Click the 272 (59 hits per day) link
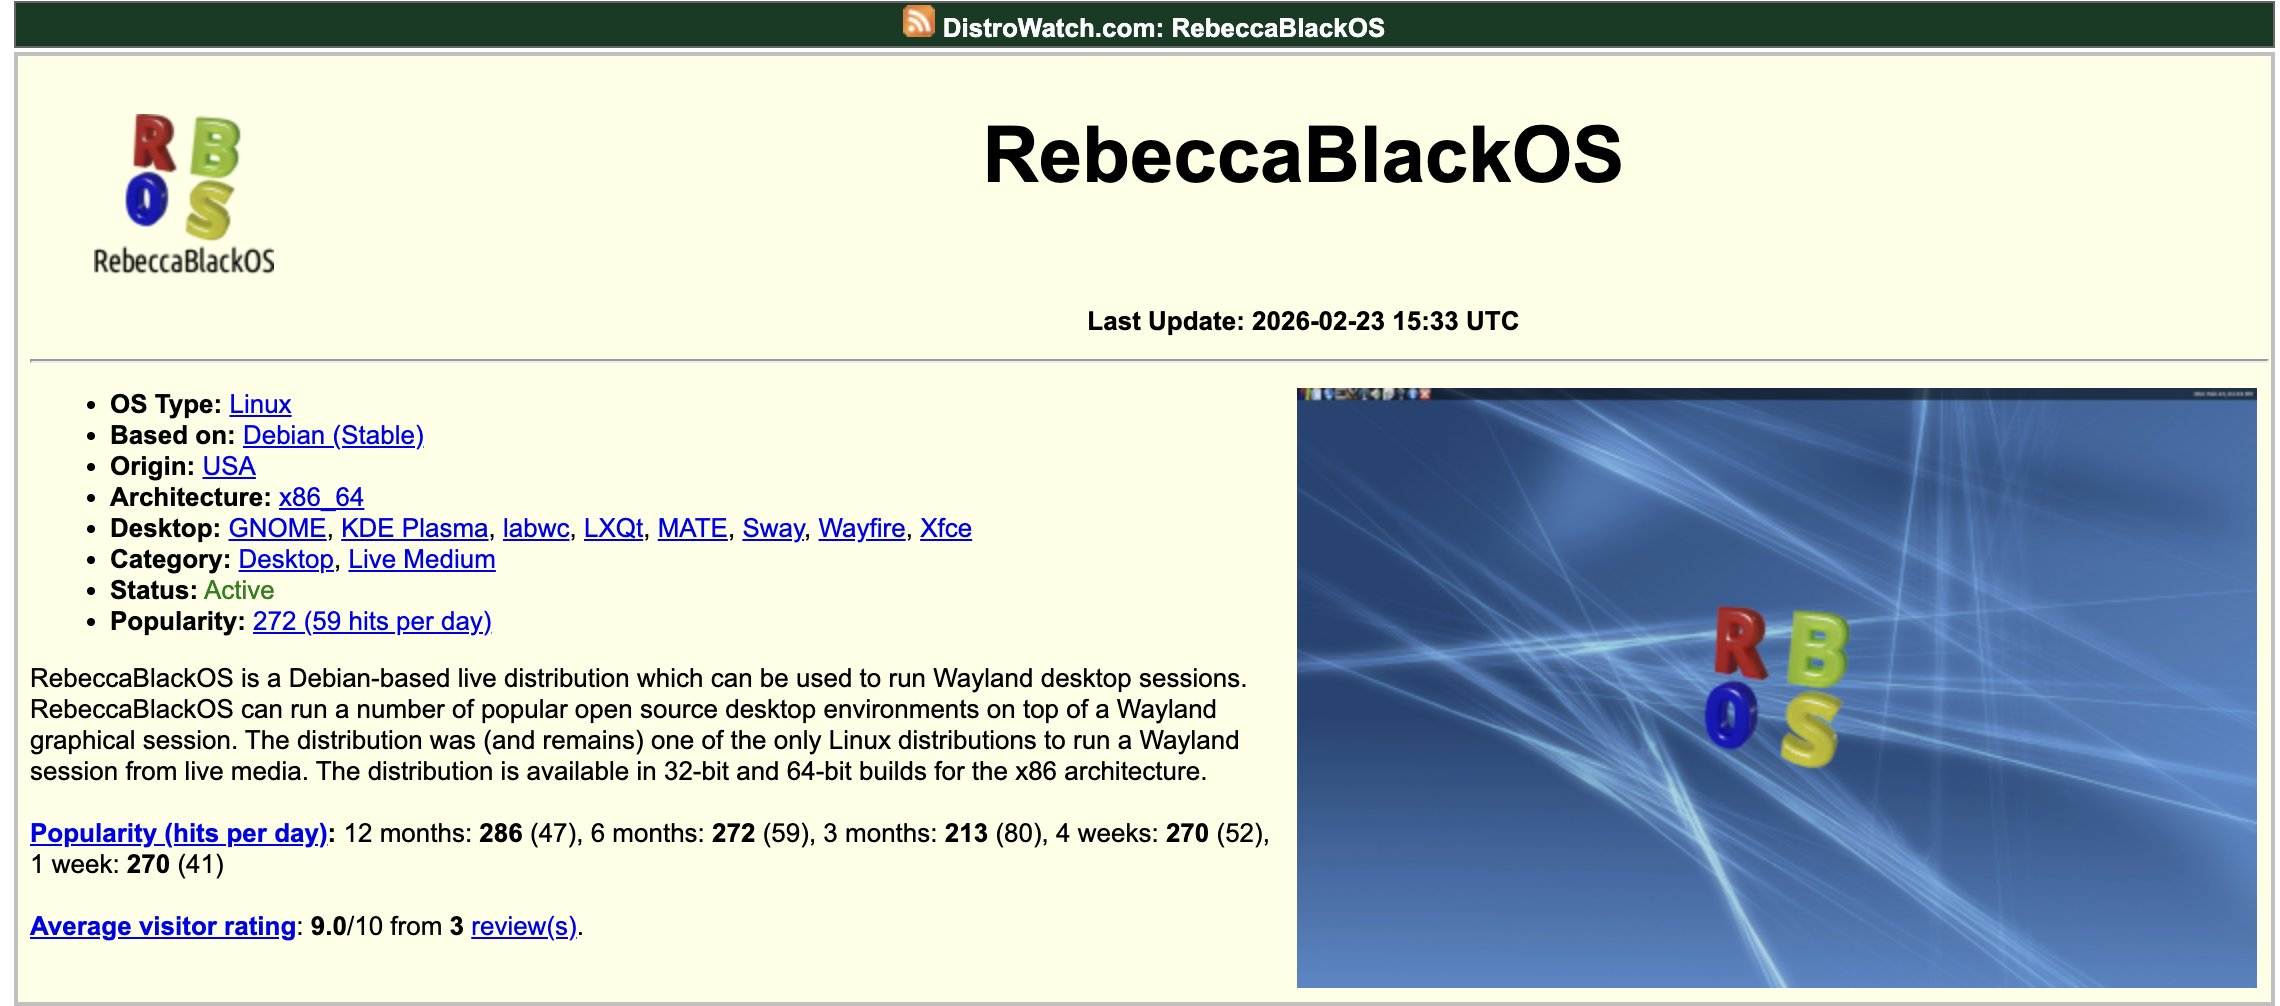Screen dimensions: 2280x1006 tap(372, 621)
